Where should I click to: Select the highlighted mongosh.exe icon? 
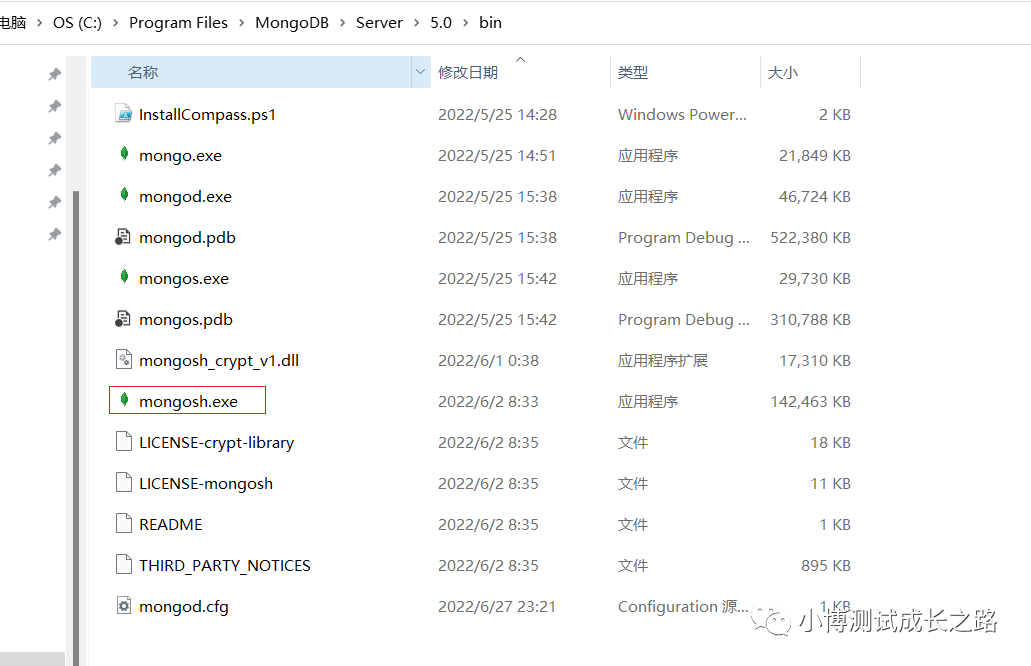tap(123, 400)
